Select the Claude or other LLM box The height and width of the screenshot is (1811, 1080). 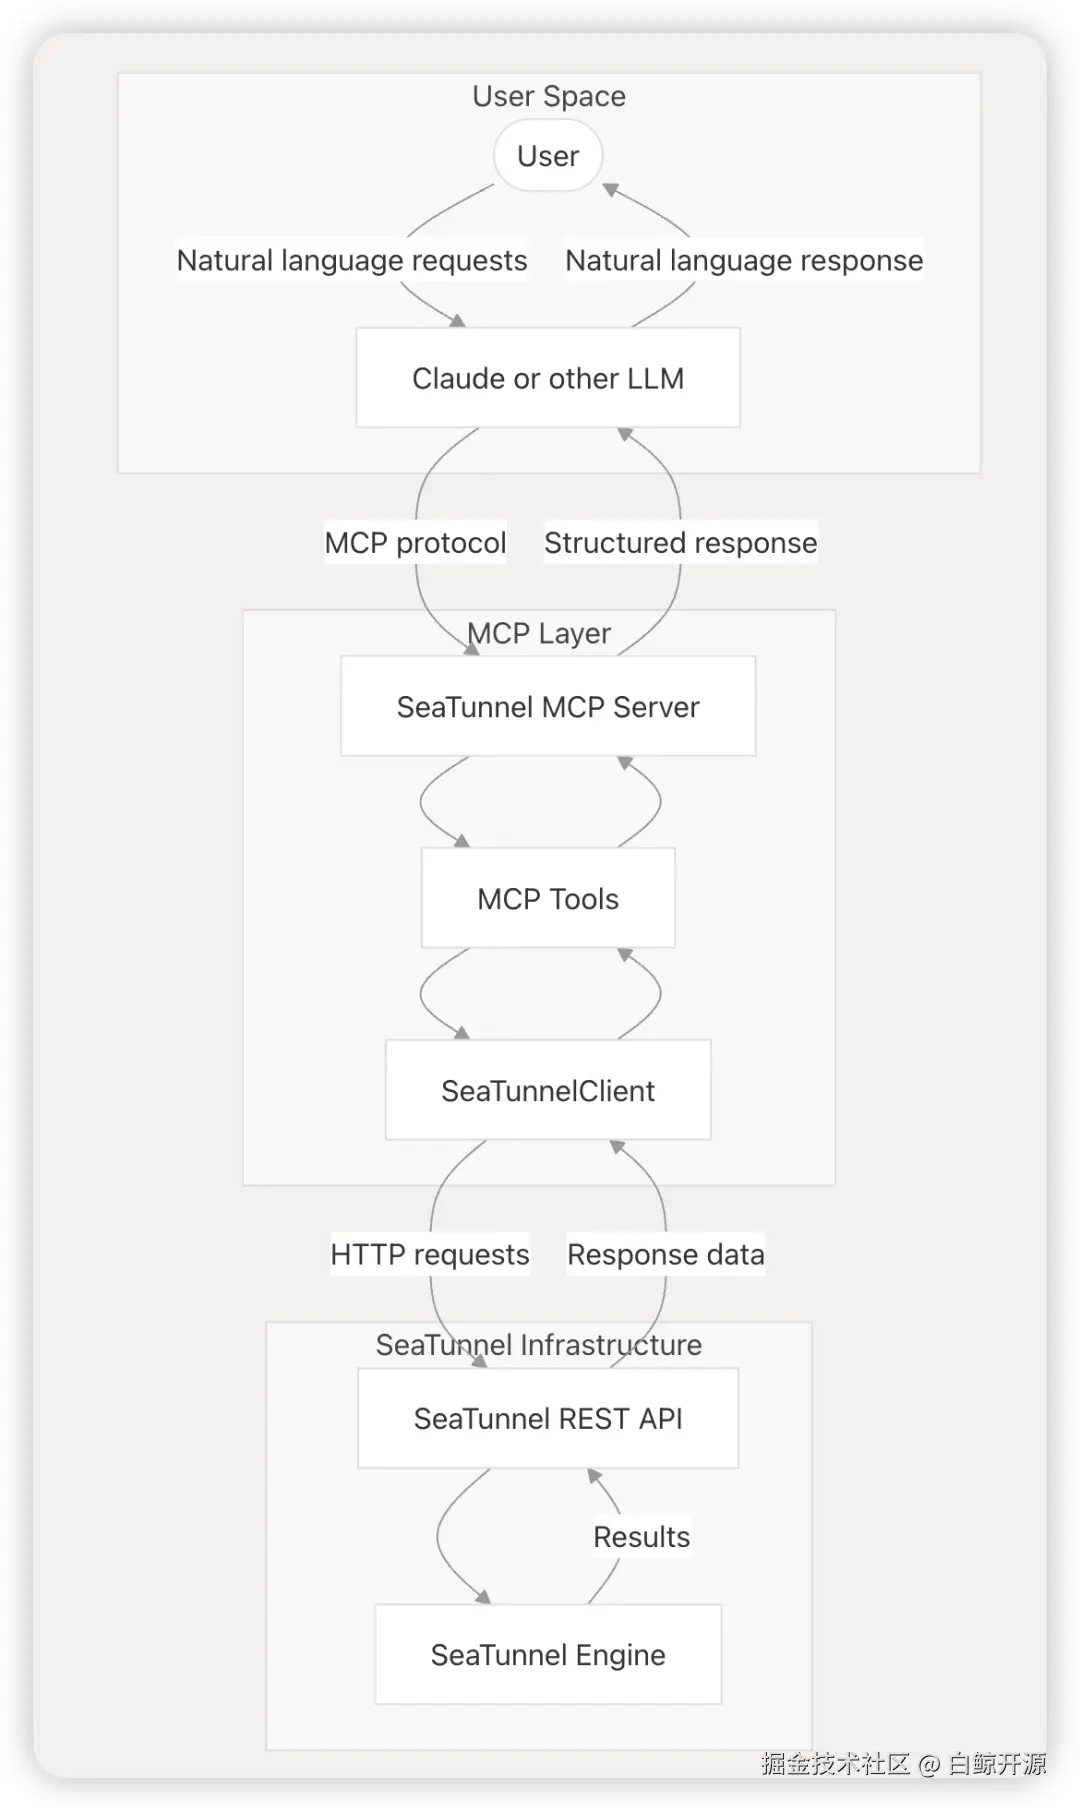click(548, 378)
